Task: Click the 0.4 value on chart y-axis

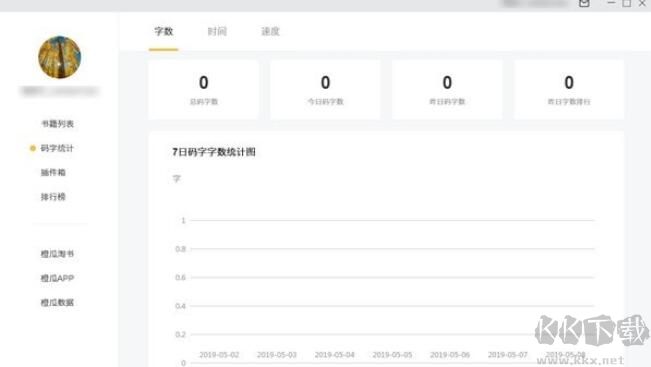Action: (x=181, y=306)
